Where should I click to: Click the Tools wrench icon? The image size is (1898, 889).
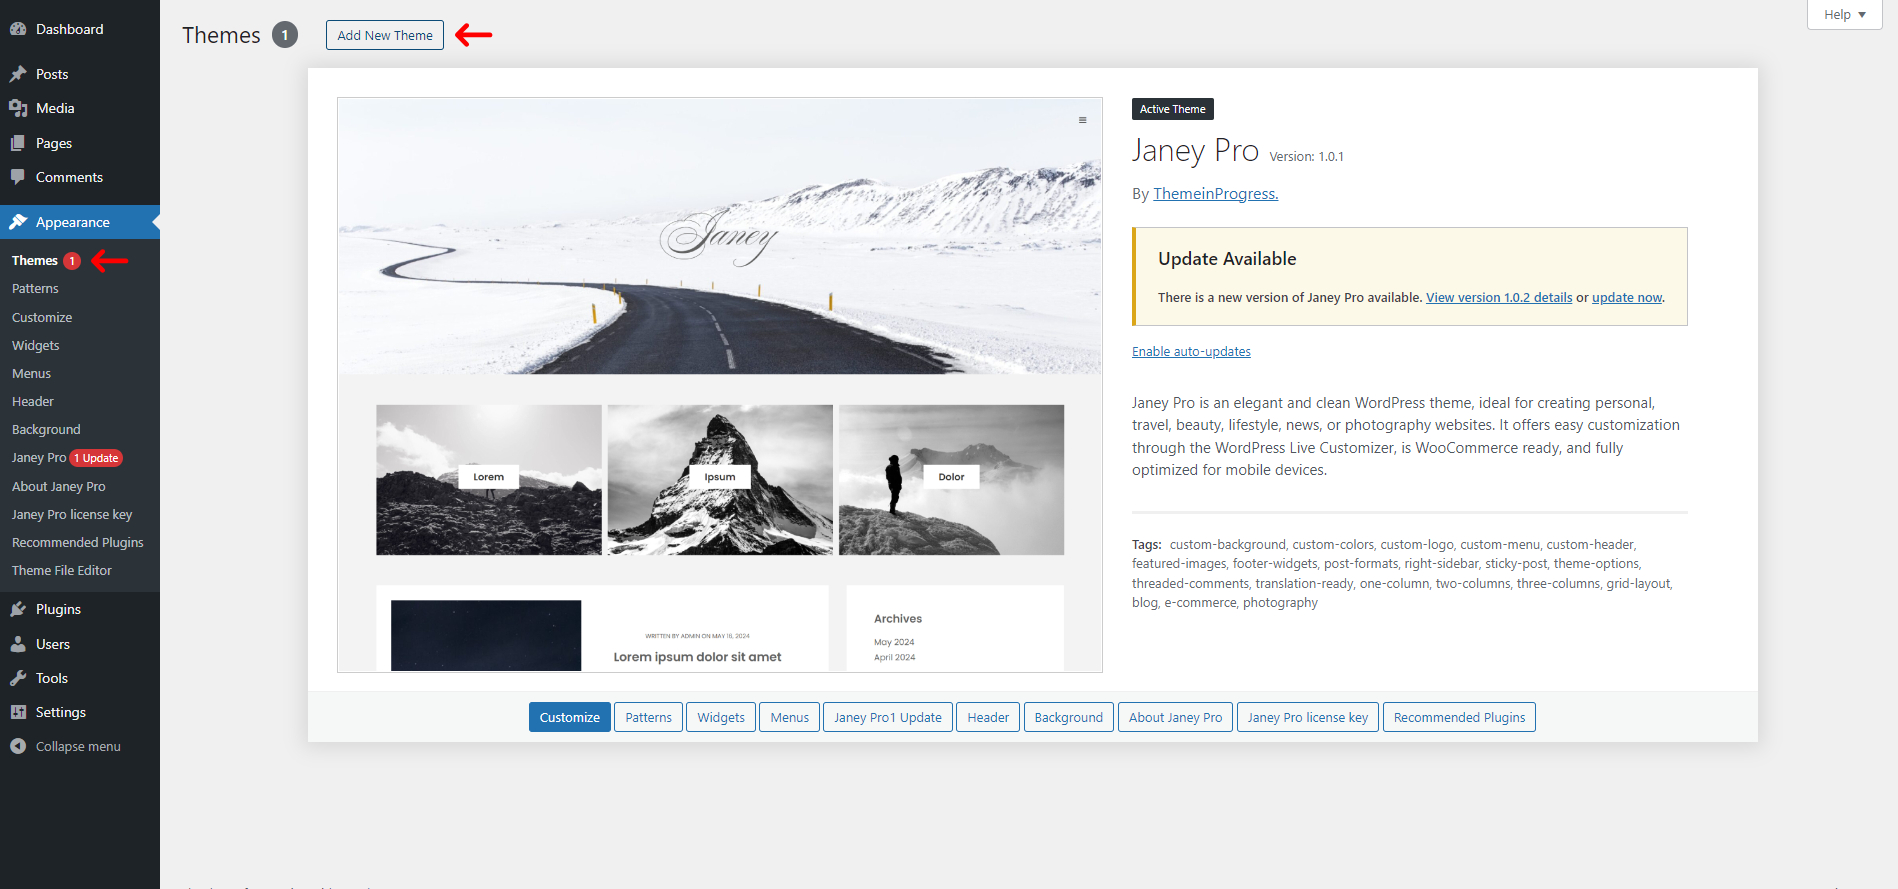tap(18, 678)
